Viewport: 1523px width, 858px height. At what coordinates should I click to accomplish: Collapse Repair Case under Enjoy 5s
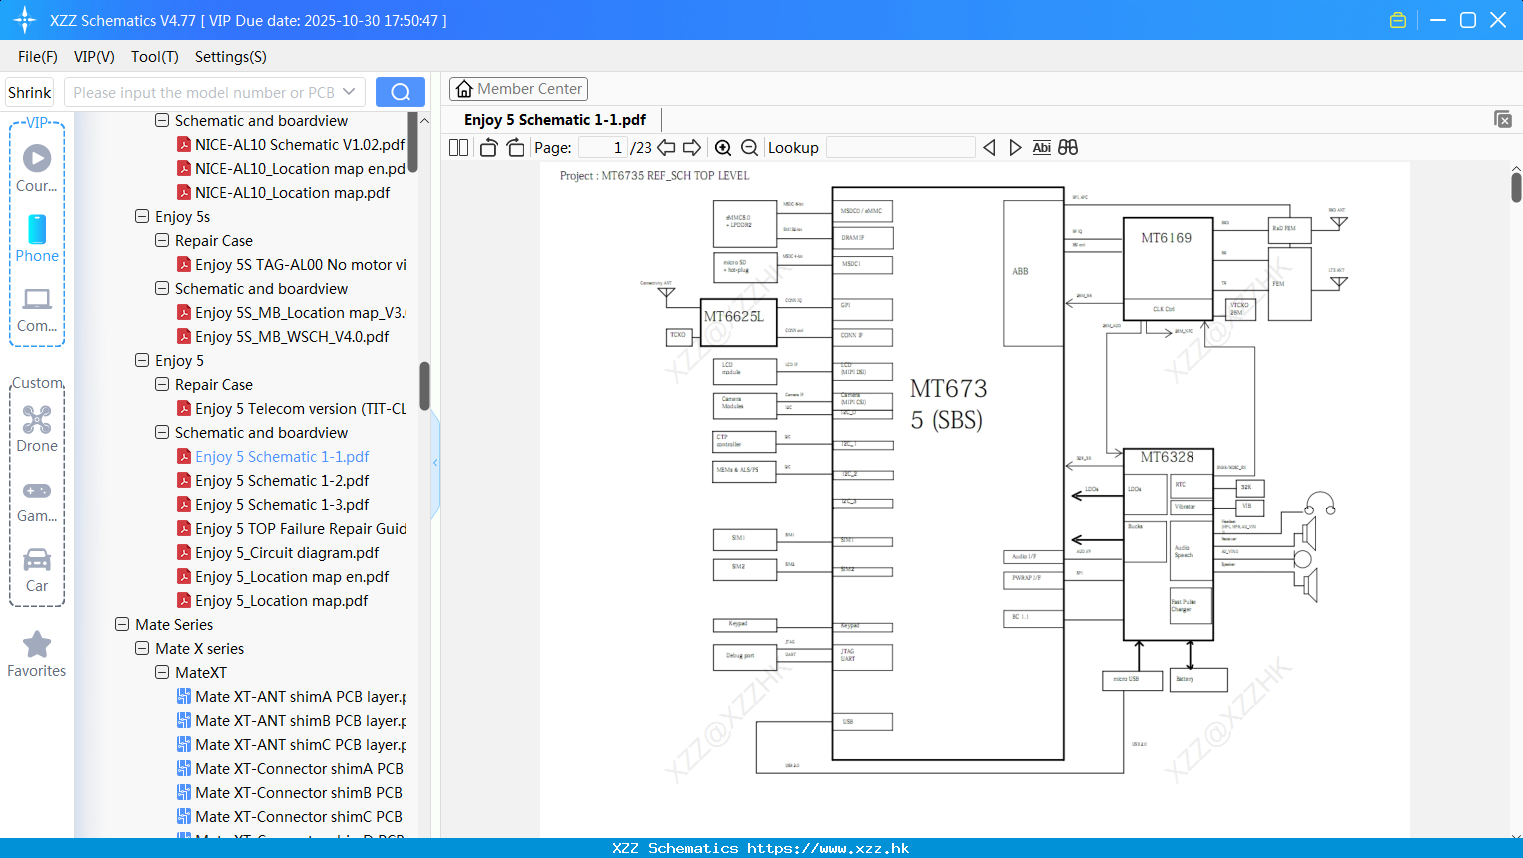[x=162, y=240]
